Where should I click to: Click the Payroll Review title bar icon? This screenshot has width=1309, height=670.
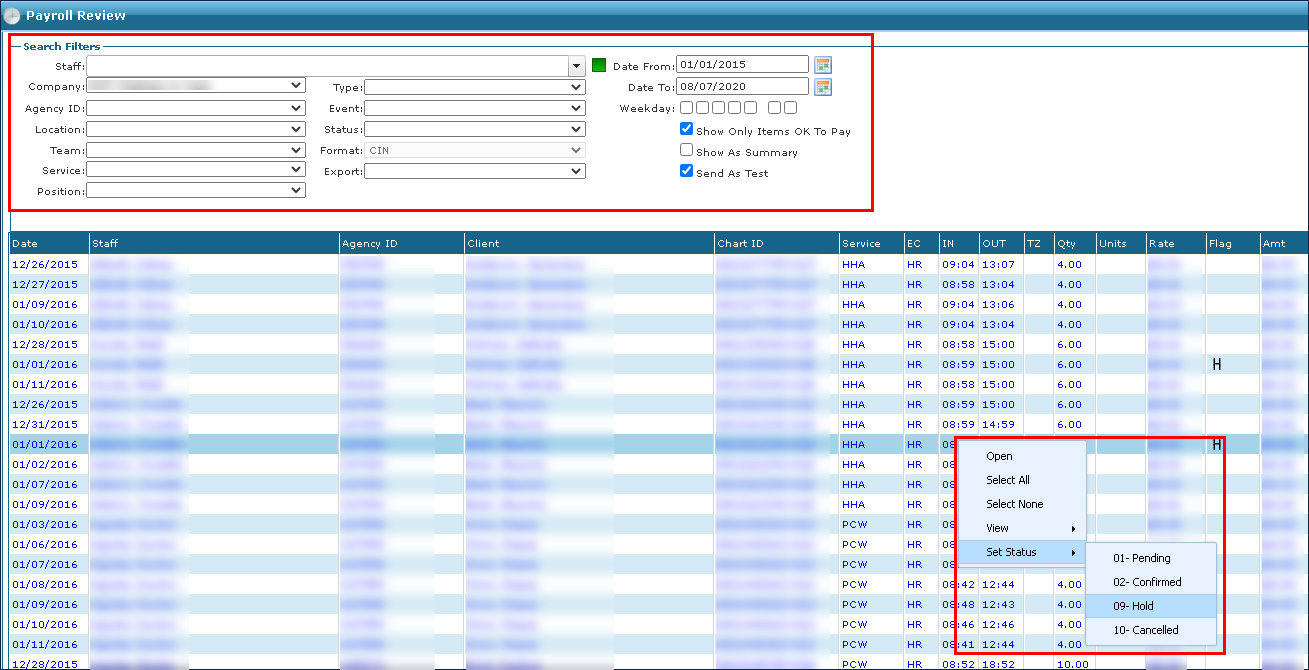pos(12,15)
